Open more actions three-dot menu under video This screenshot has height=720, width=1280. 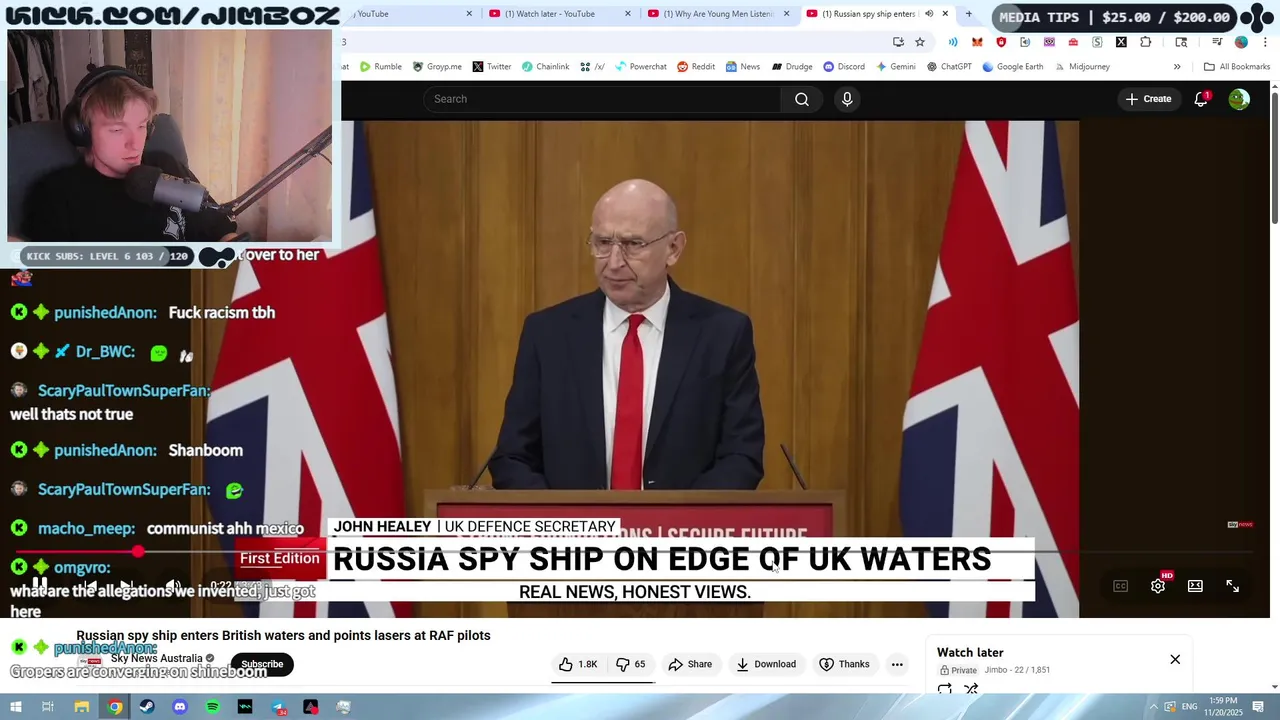coord(897,664)
